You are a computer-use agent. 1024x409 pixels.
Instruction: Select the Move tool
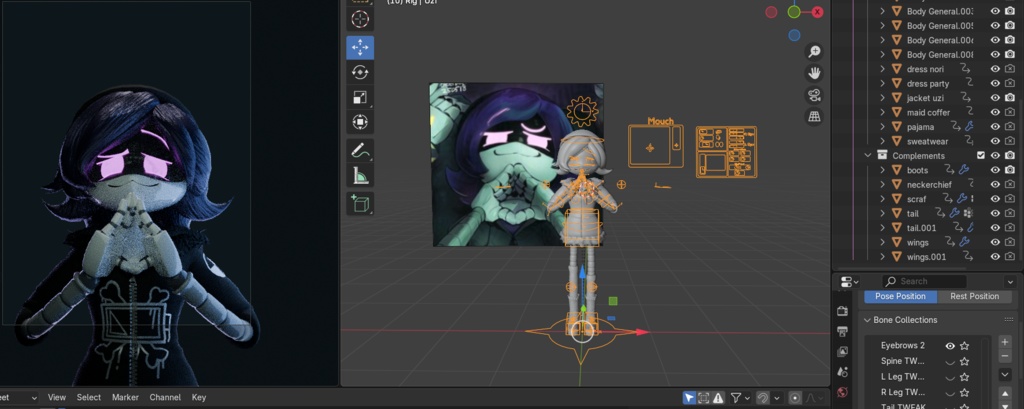(x=360, y=48)
